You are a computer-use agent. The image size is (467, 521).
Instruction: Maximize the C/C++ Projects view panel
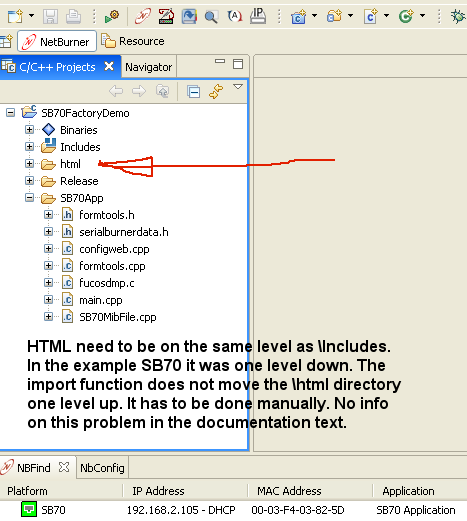click(x=238, y=64)
